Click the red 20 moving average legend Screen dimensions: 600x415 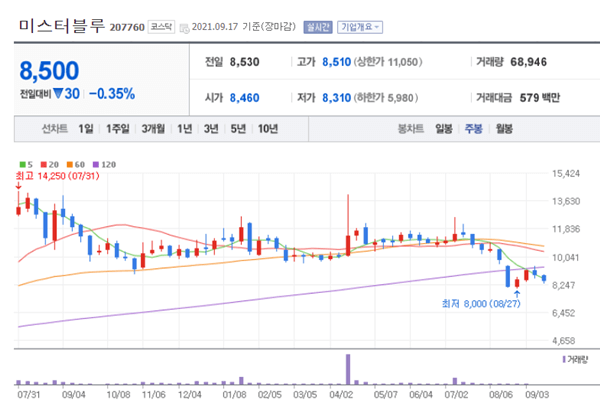click(50, 164)
